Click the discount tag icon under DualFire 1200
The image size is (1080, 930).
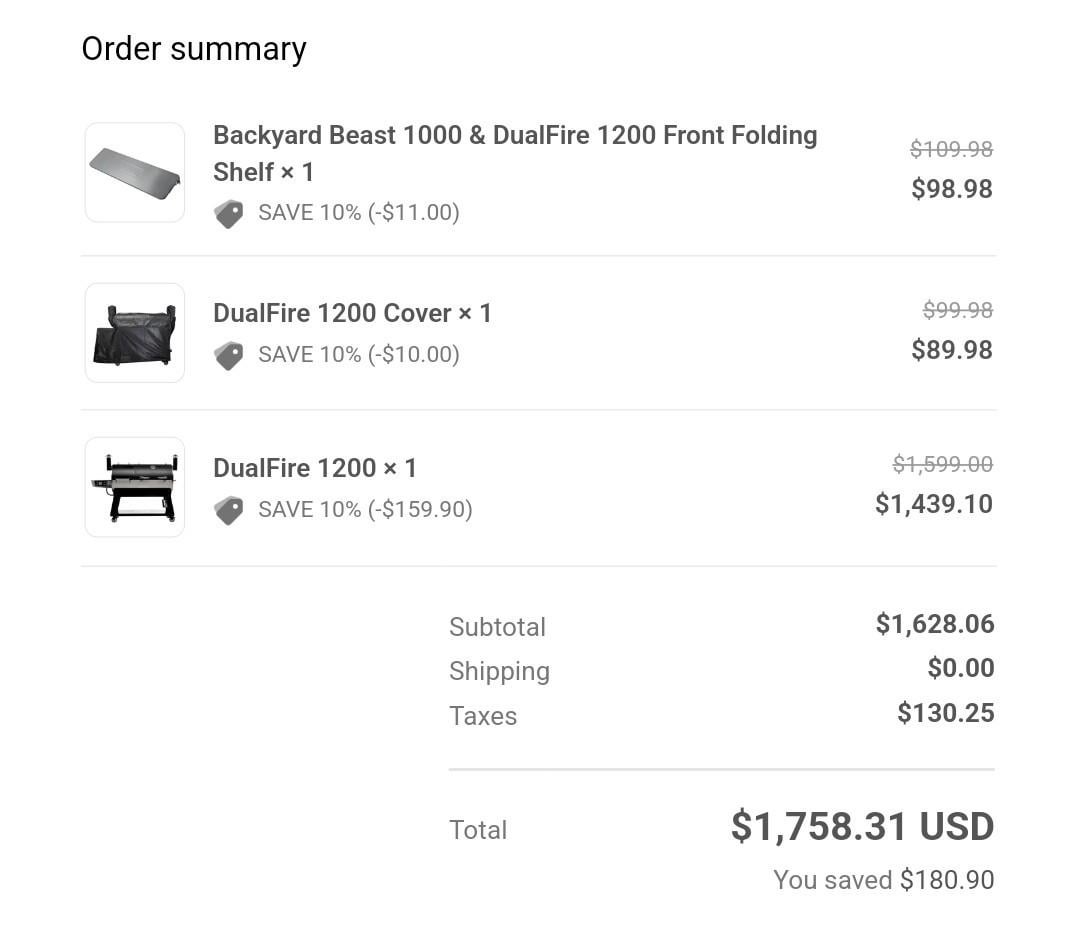(x=229, y=510)
